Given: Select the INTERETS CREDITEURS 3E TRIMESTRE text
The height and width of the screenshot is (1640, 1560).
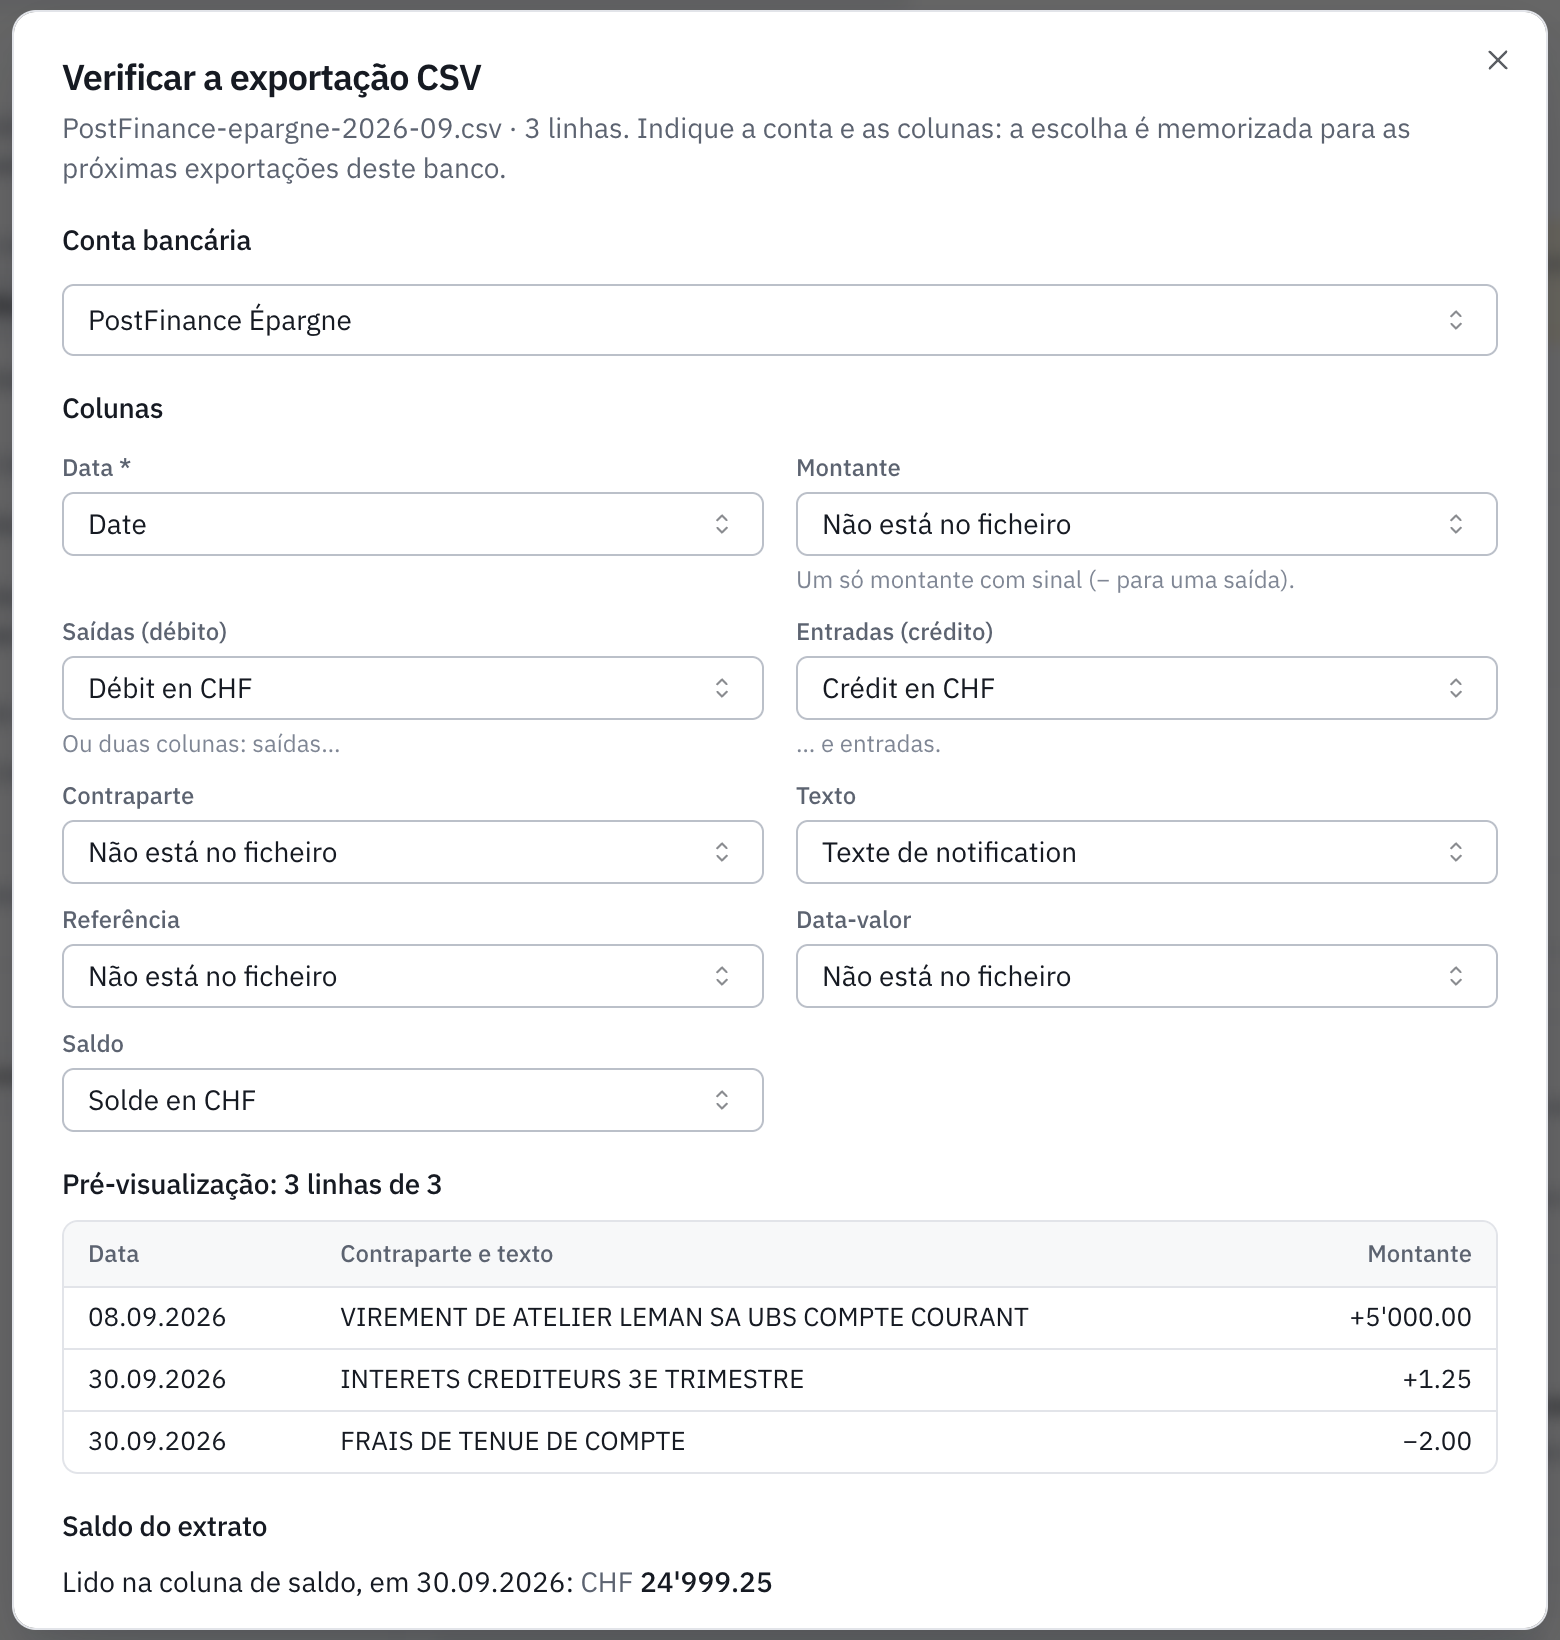Looking at the screenshot, I should point(572,1379).
